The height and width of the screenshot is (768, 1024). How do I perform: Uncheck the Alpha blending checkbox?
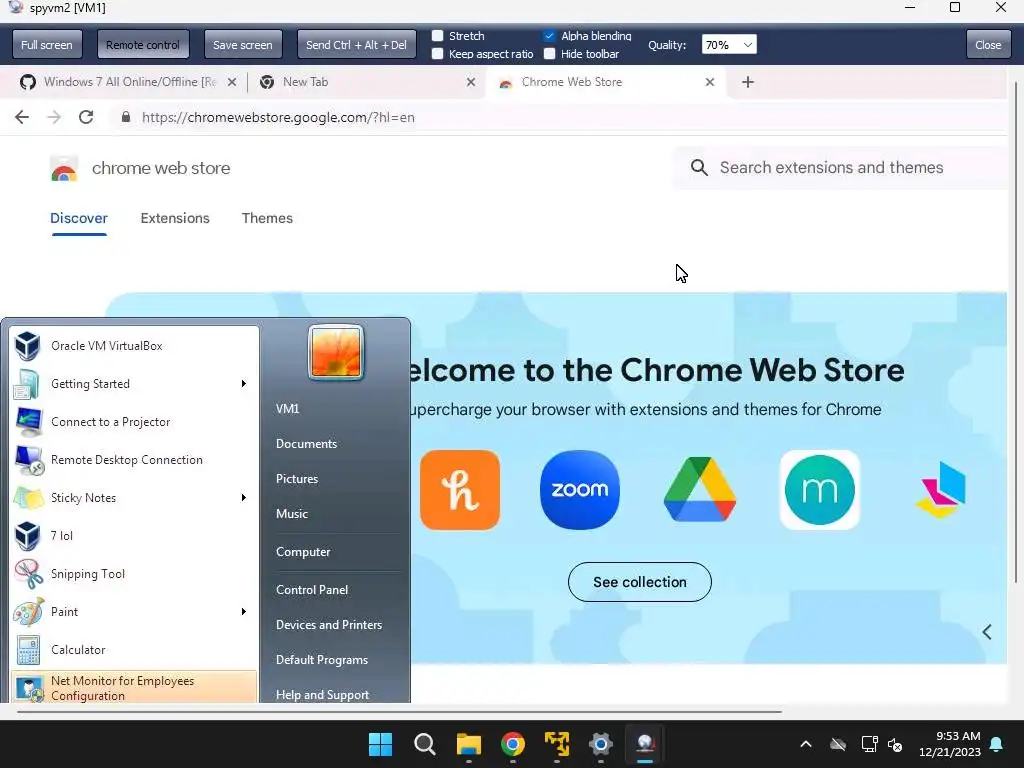pyautogui.click(x=549, y=36)
